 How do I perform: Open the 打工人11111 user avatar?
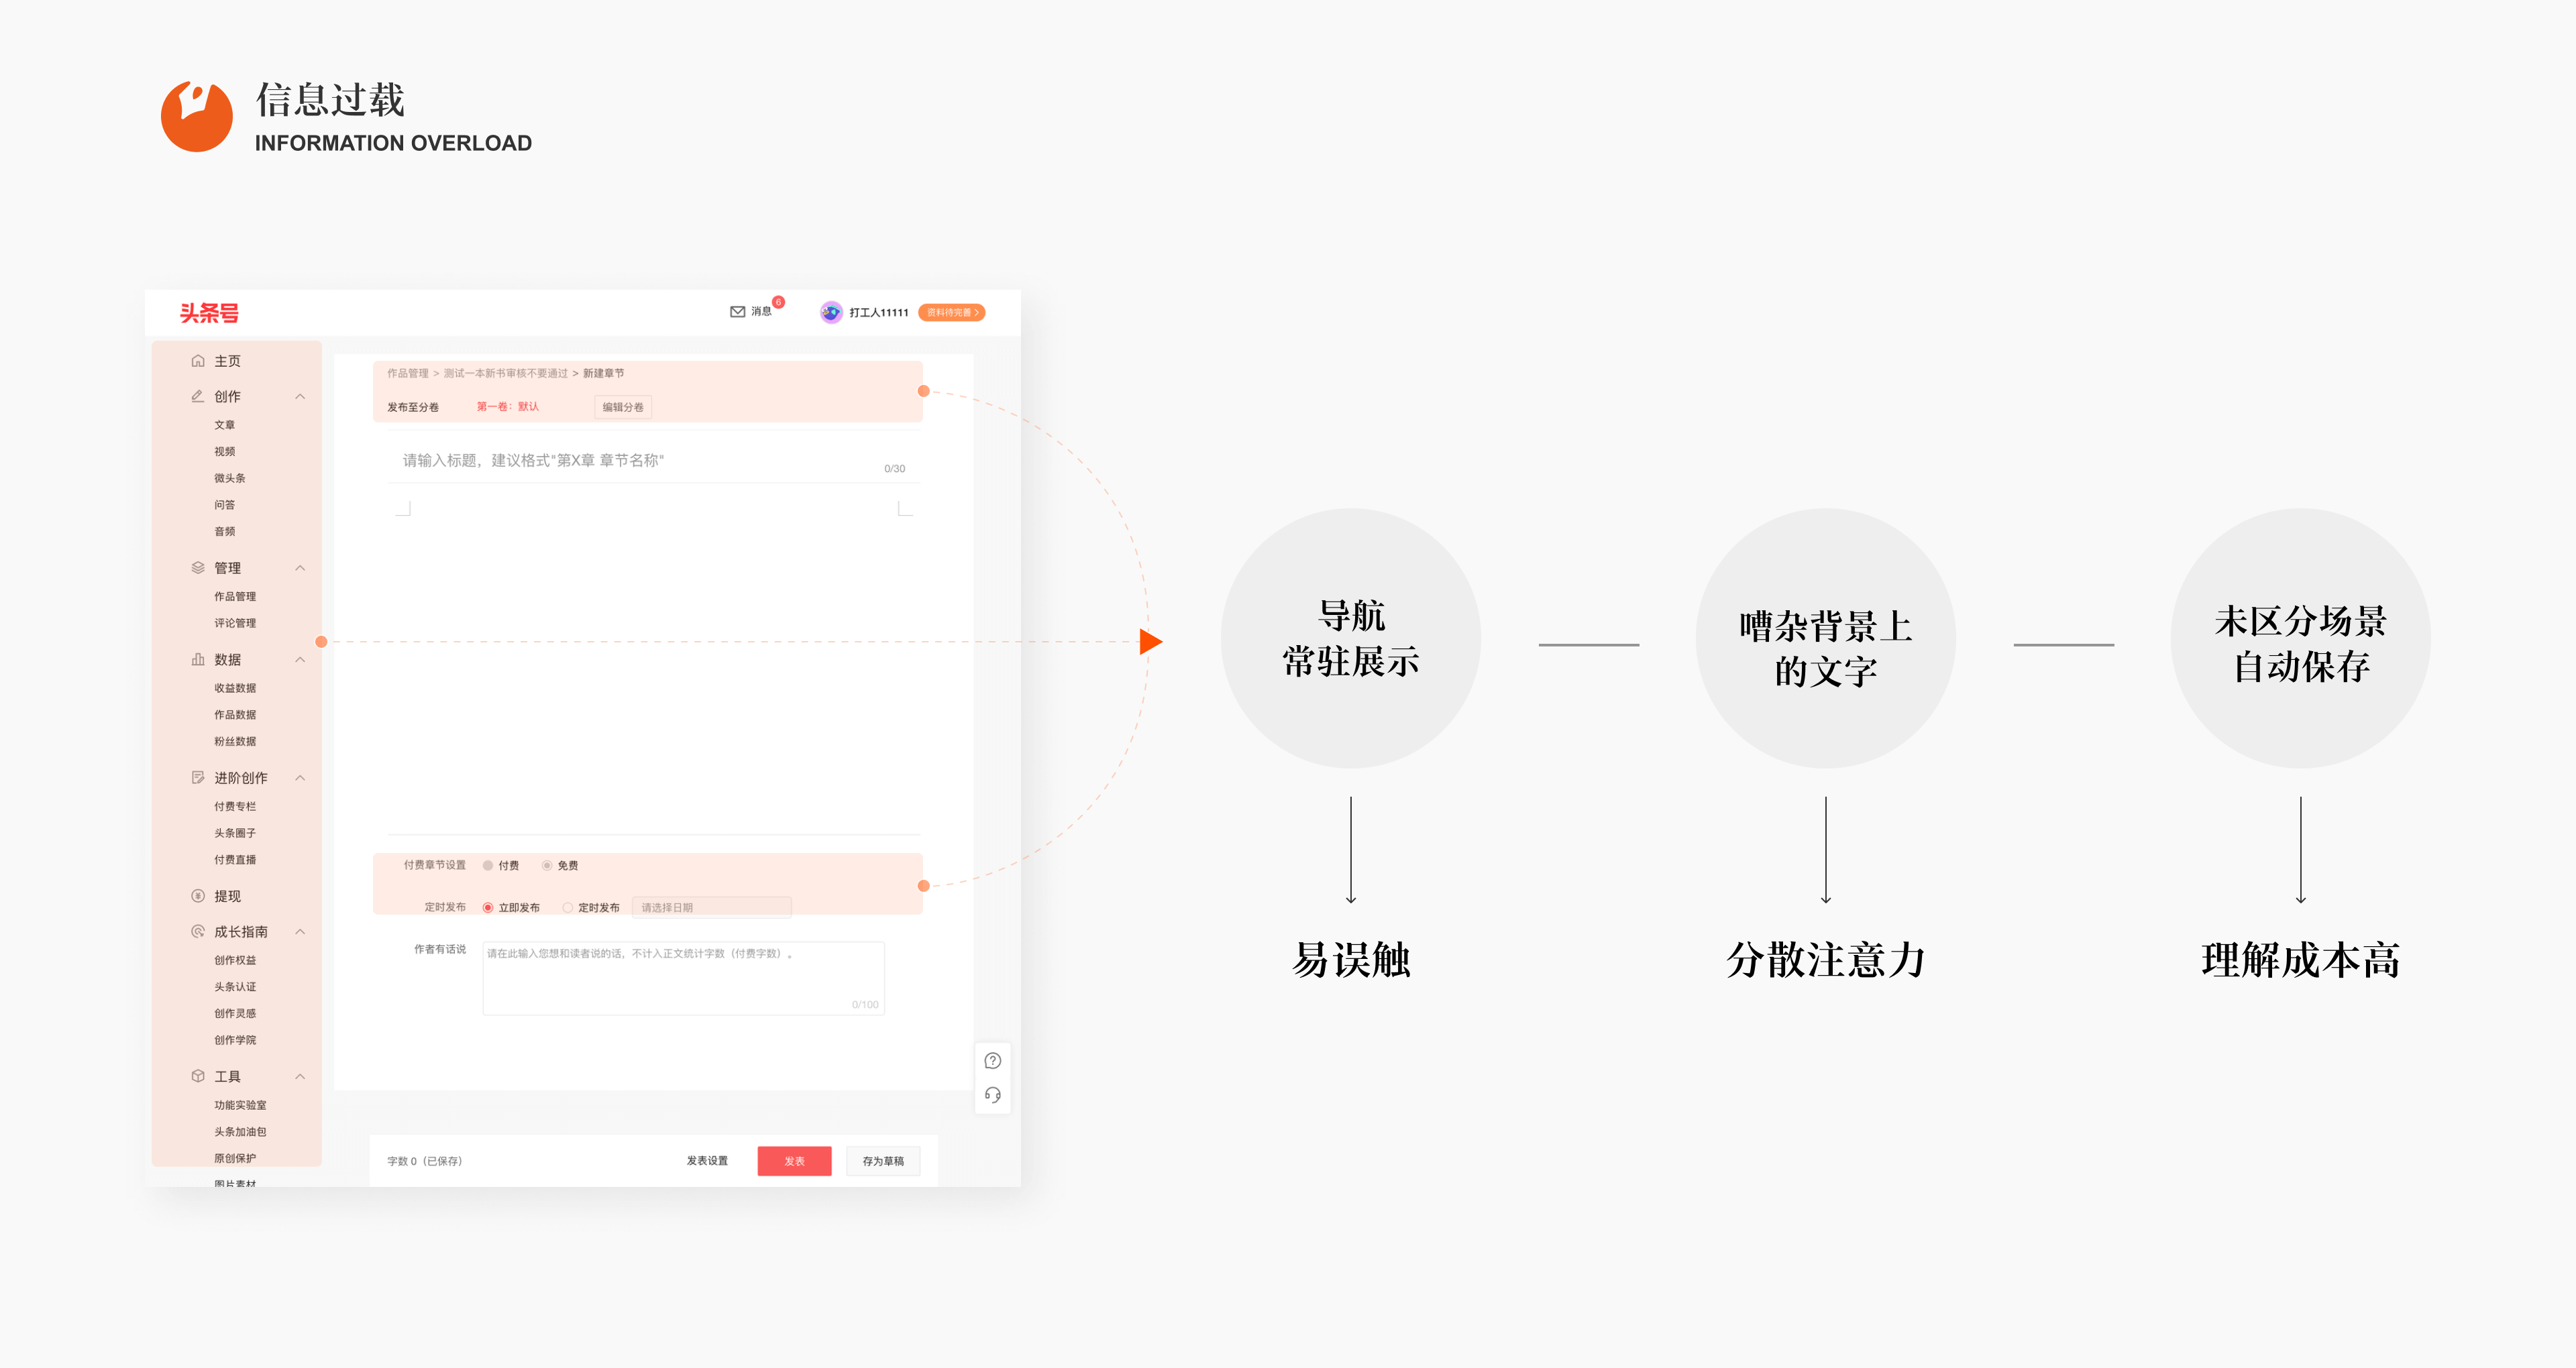tap(831, 313)
